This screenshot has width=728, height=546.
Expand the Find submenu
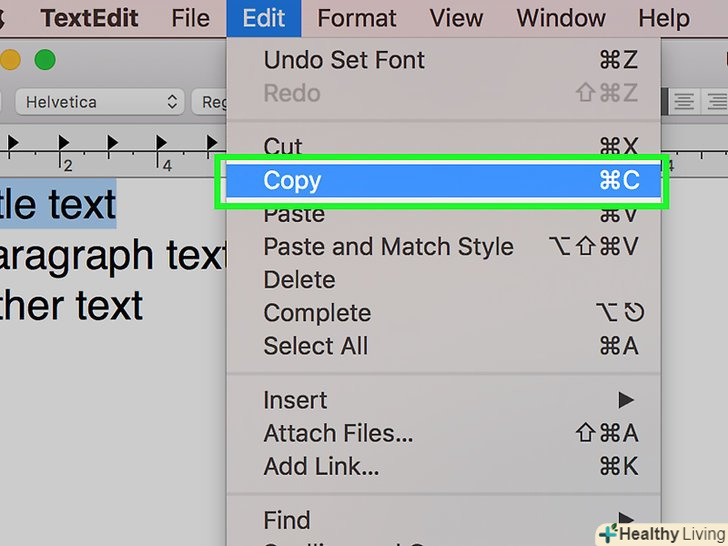pyautogui.click(x=443, y=520)
